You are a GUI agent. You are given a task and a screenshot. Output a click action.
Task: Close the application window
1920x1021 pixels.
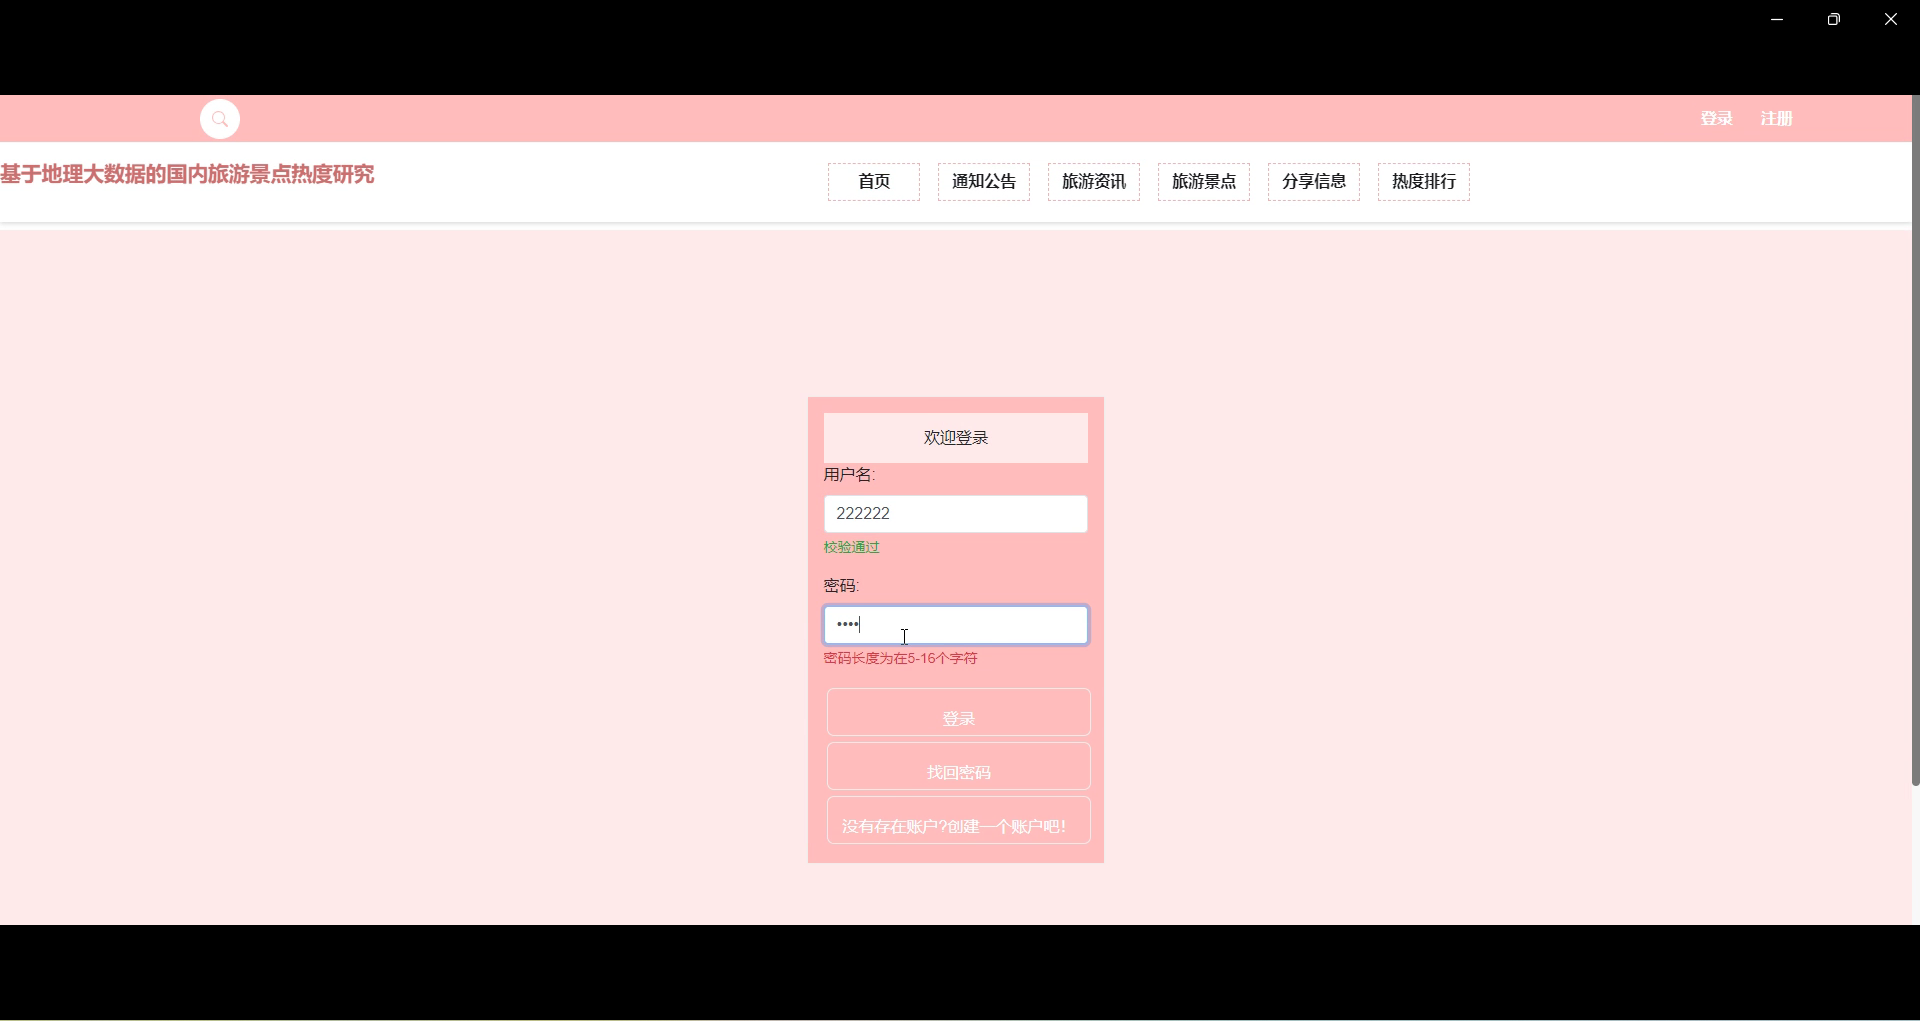(1891, 19)
